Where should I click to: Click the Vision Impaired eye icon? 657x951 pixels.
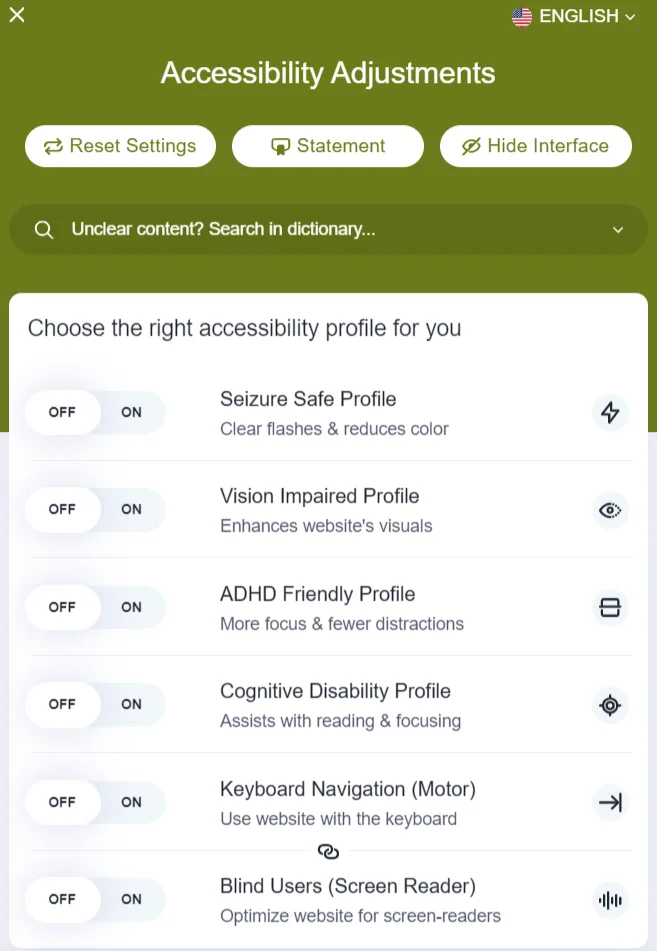[610, 510]
